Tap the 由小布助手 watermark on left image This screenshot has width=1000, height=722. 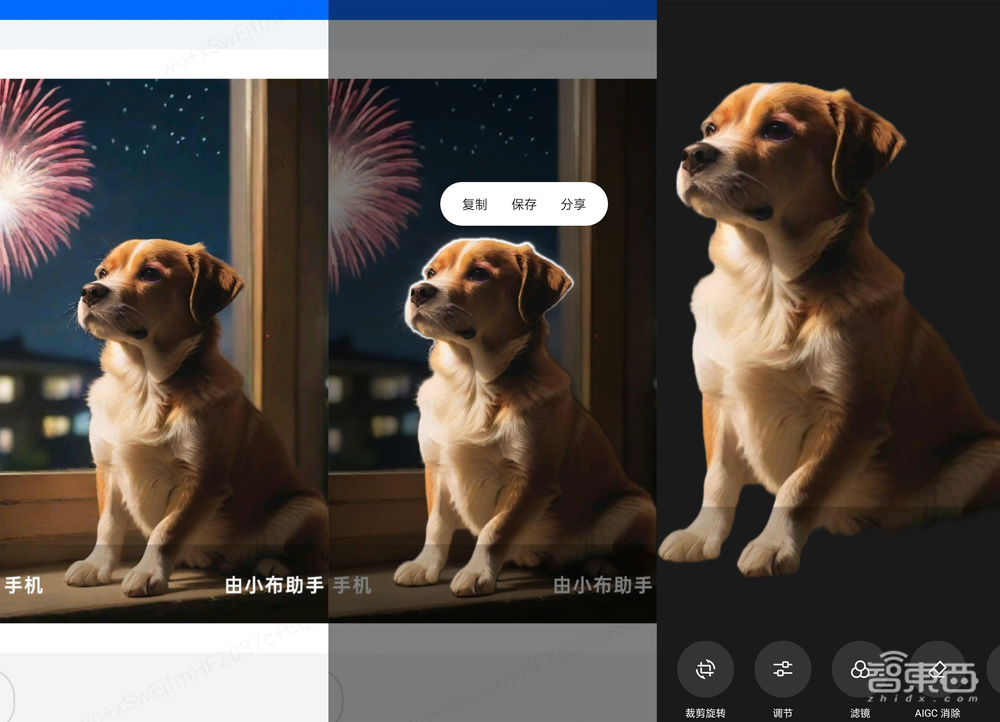point(273,585)
